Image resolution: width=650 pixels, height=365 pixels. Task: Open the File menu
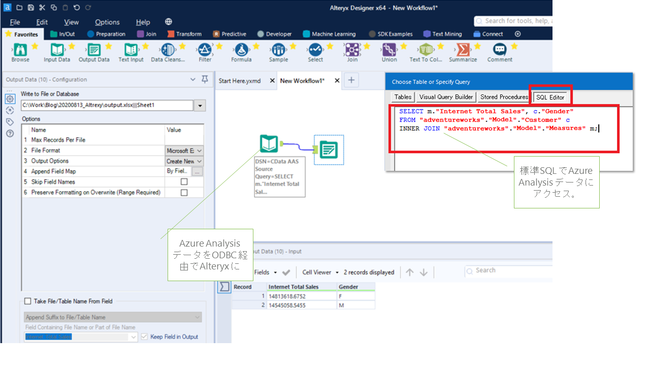tap(15, 22)
